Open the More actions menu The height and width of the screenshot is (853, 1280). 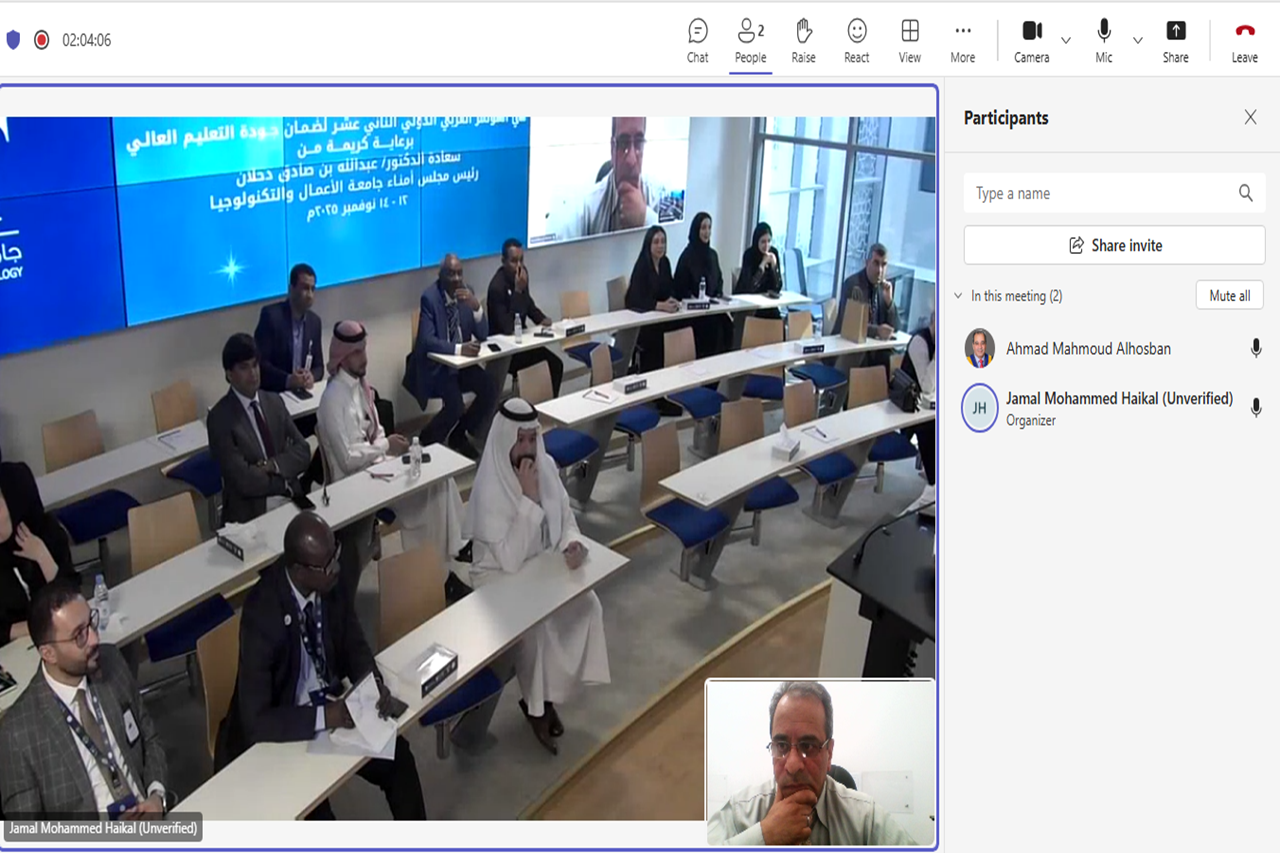[962, 41]
